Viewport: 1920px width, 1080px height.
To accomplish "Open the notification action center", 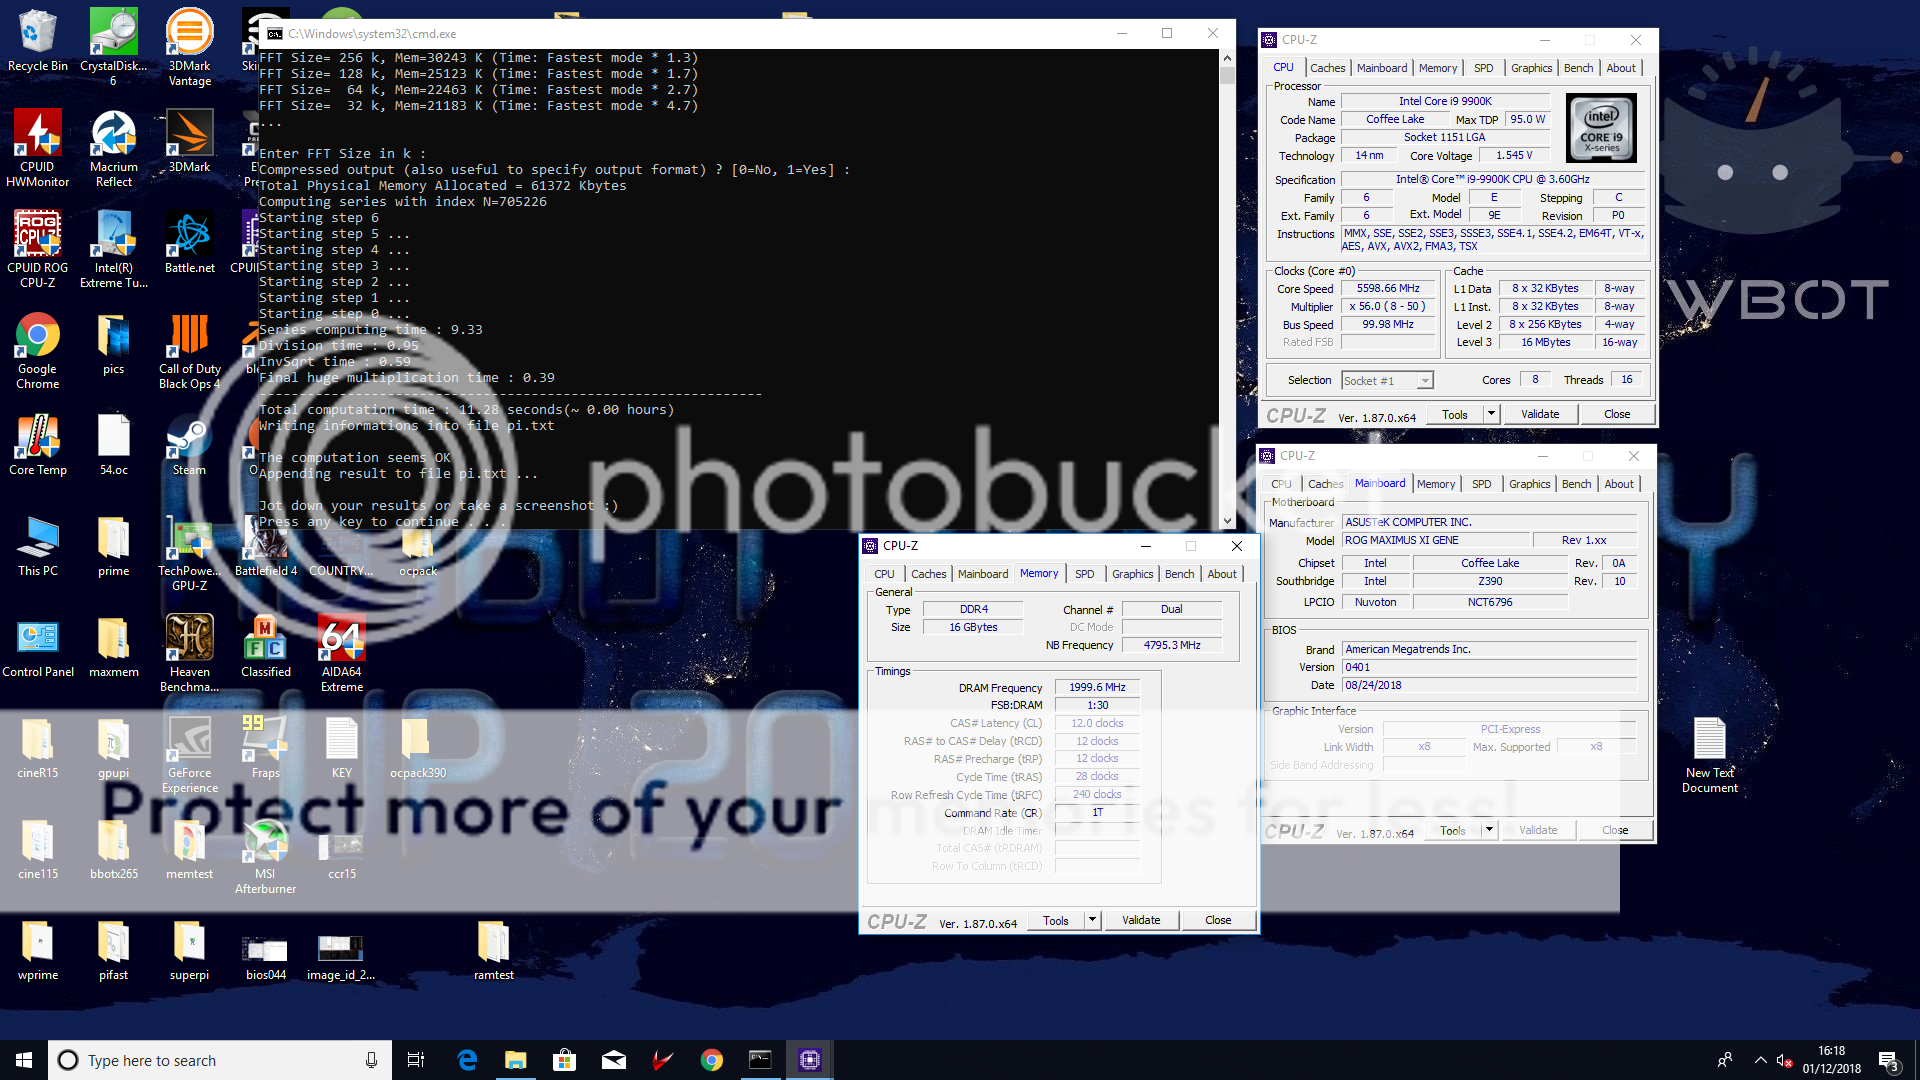I will click(1888, 1060).
